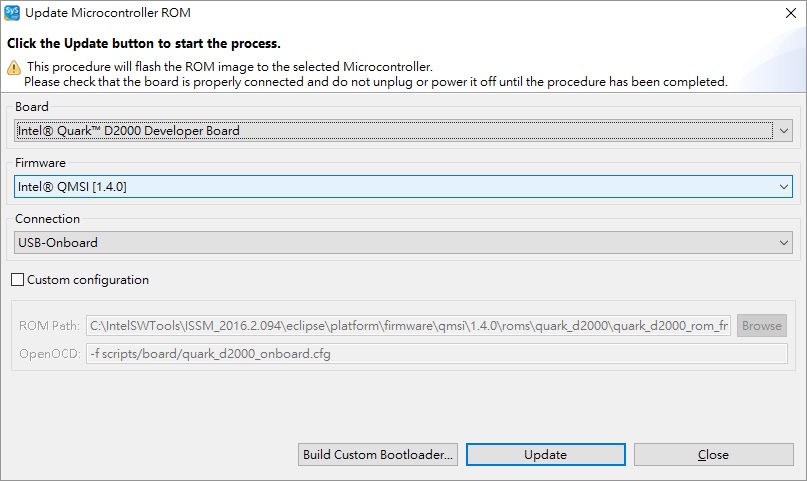Enable the Custom configuration checkbox
The image size is (807, 481).
pyautogui.click(x=17, y=279)
